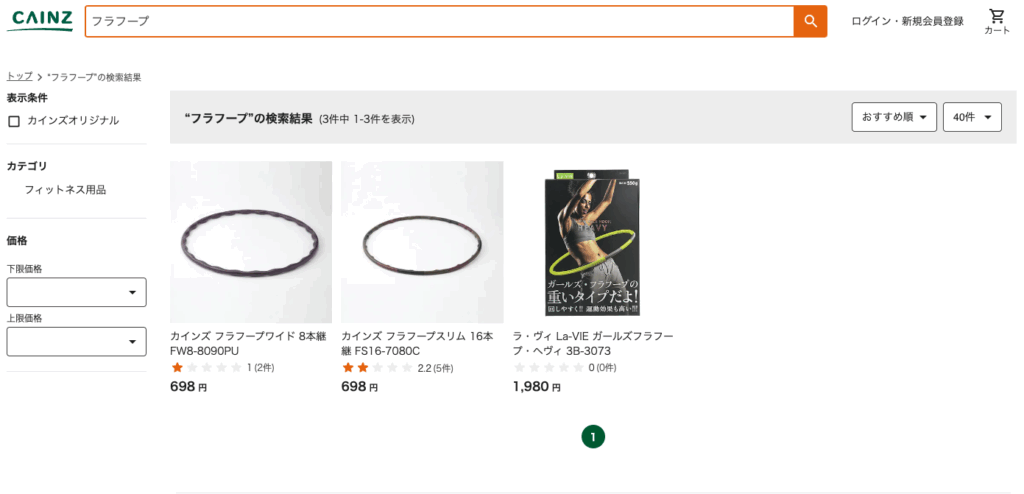Open ガールズフラフープ・ヘヴィ product image
The width and height of the screenshot is (1024, 494).
click(x=593, y=242)
